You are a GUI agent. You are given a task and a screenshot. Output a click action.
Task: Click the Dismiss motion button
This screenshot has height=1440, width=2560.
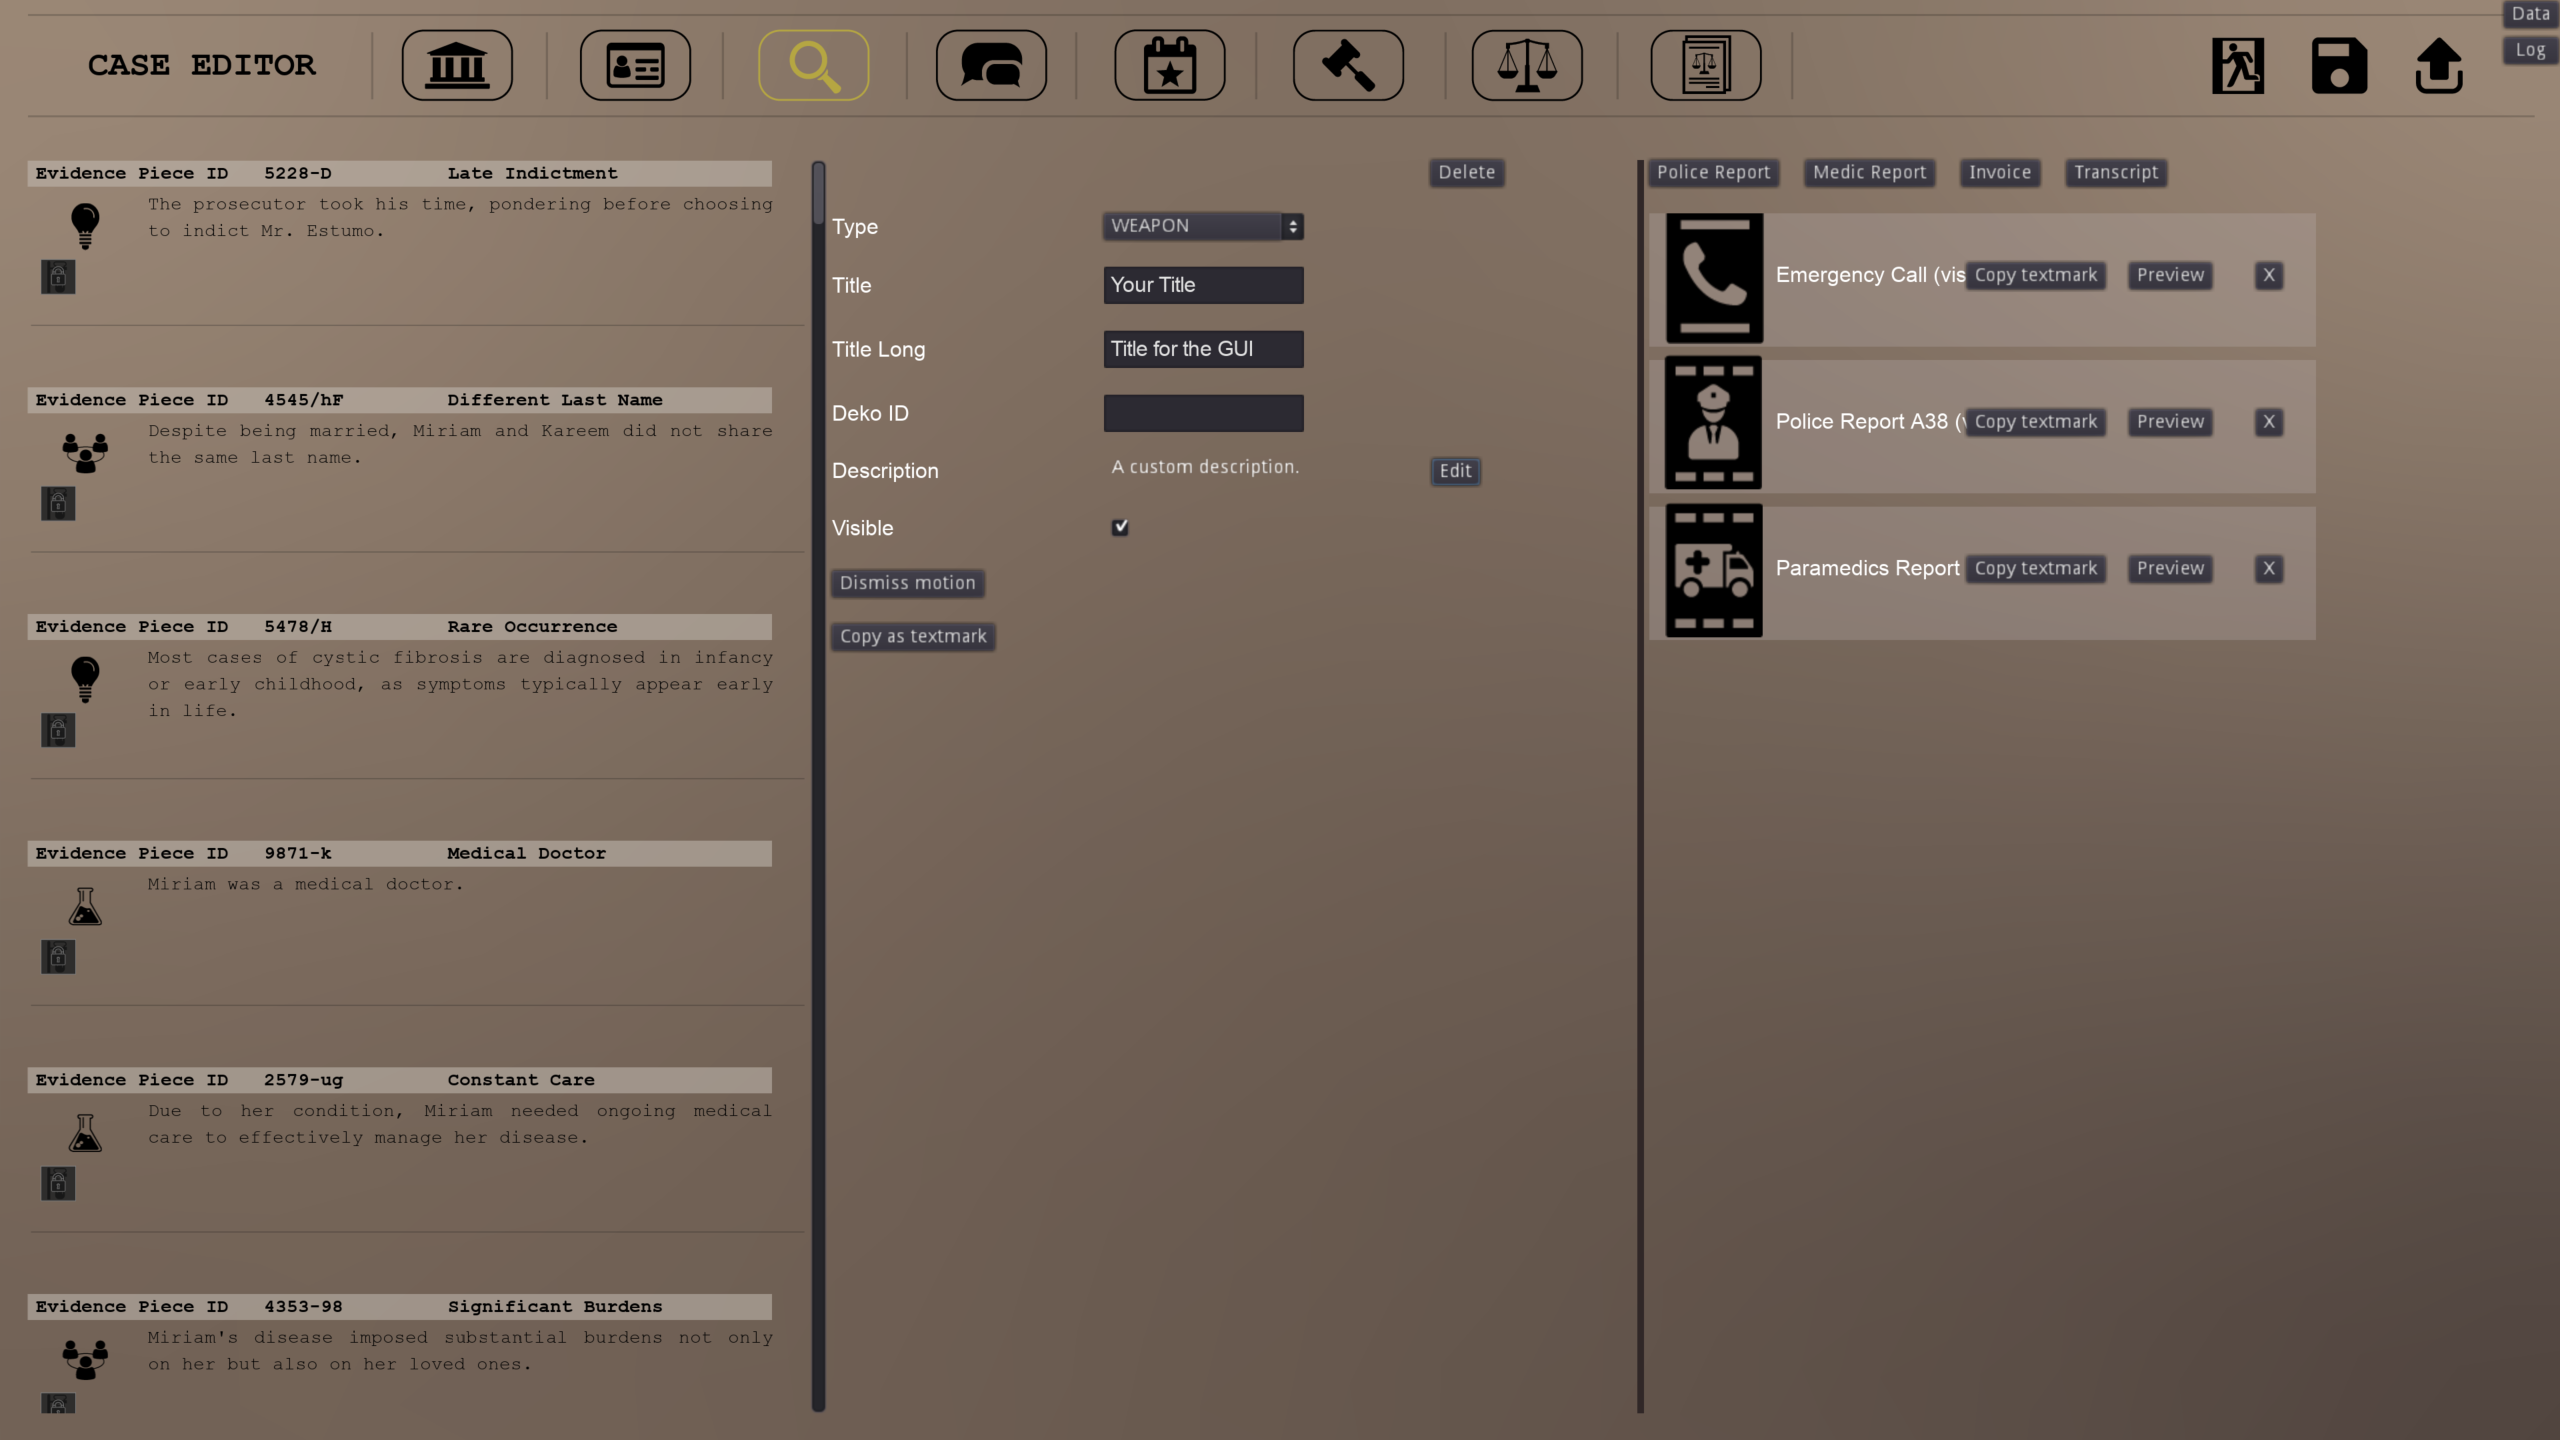tap(907, 583)
